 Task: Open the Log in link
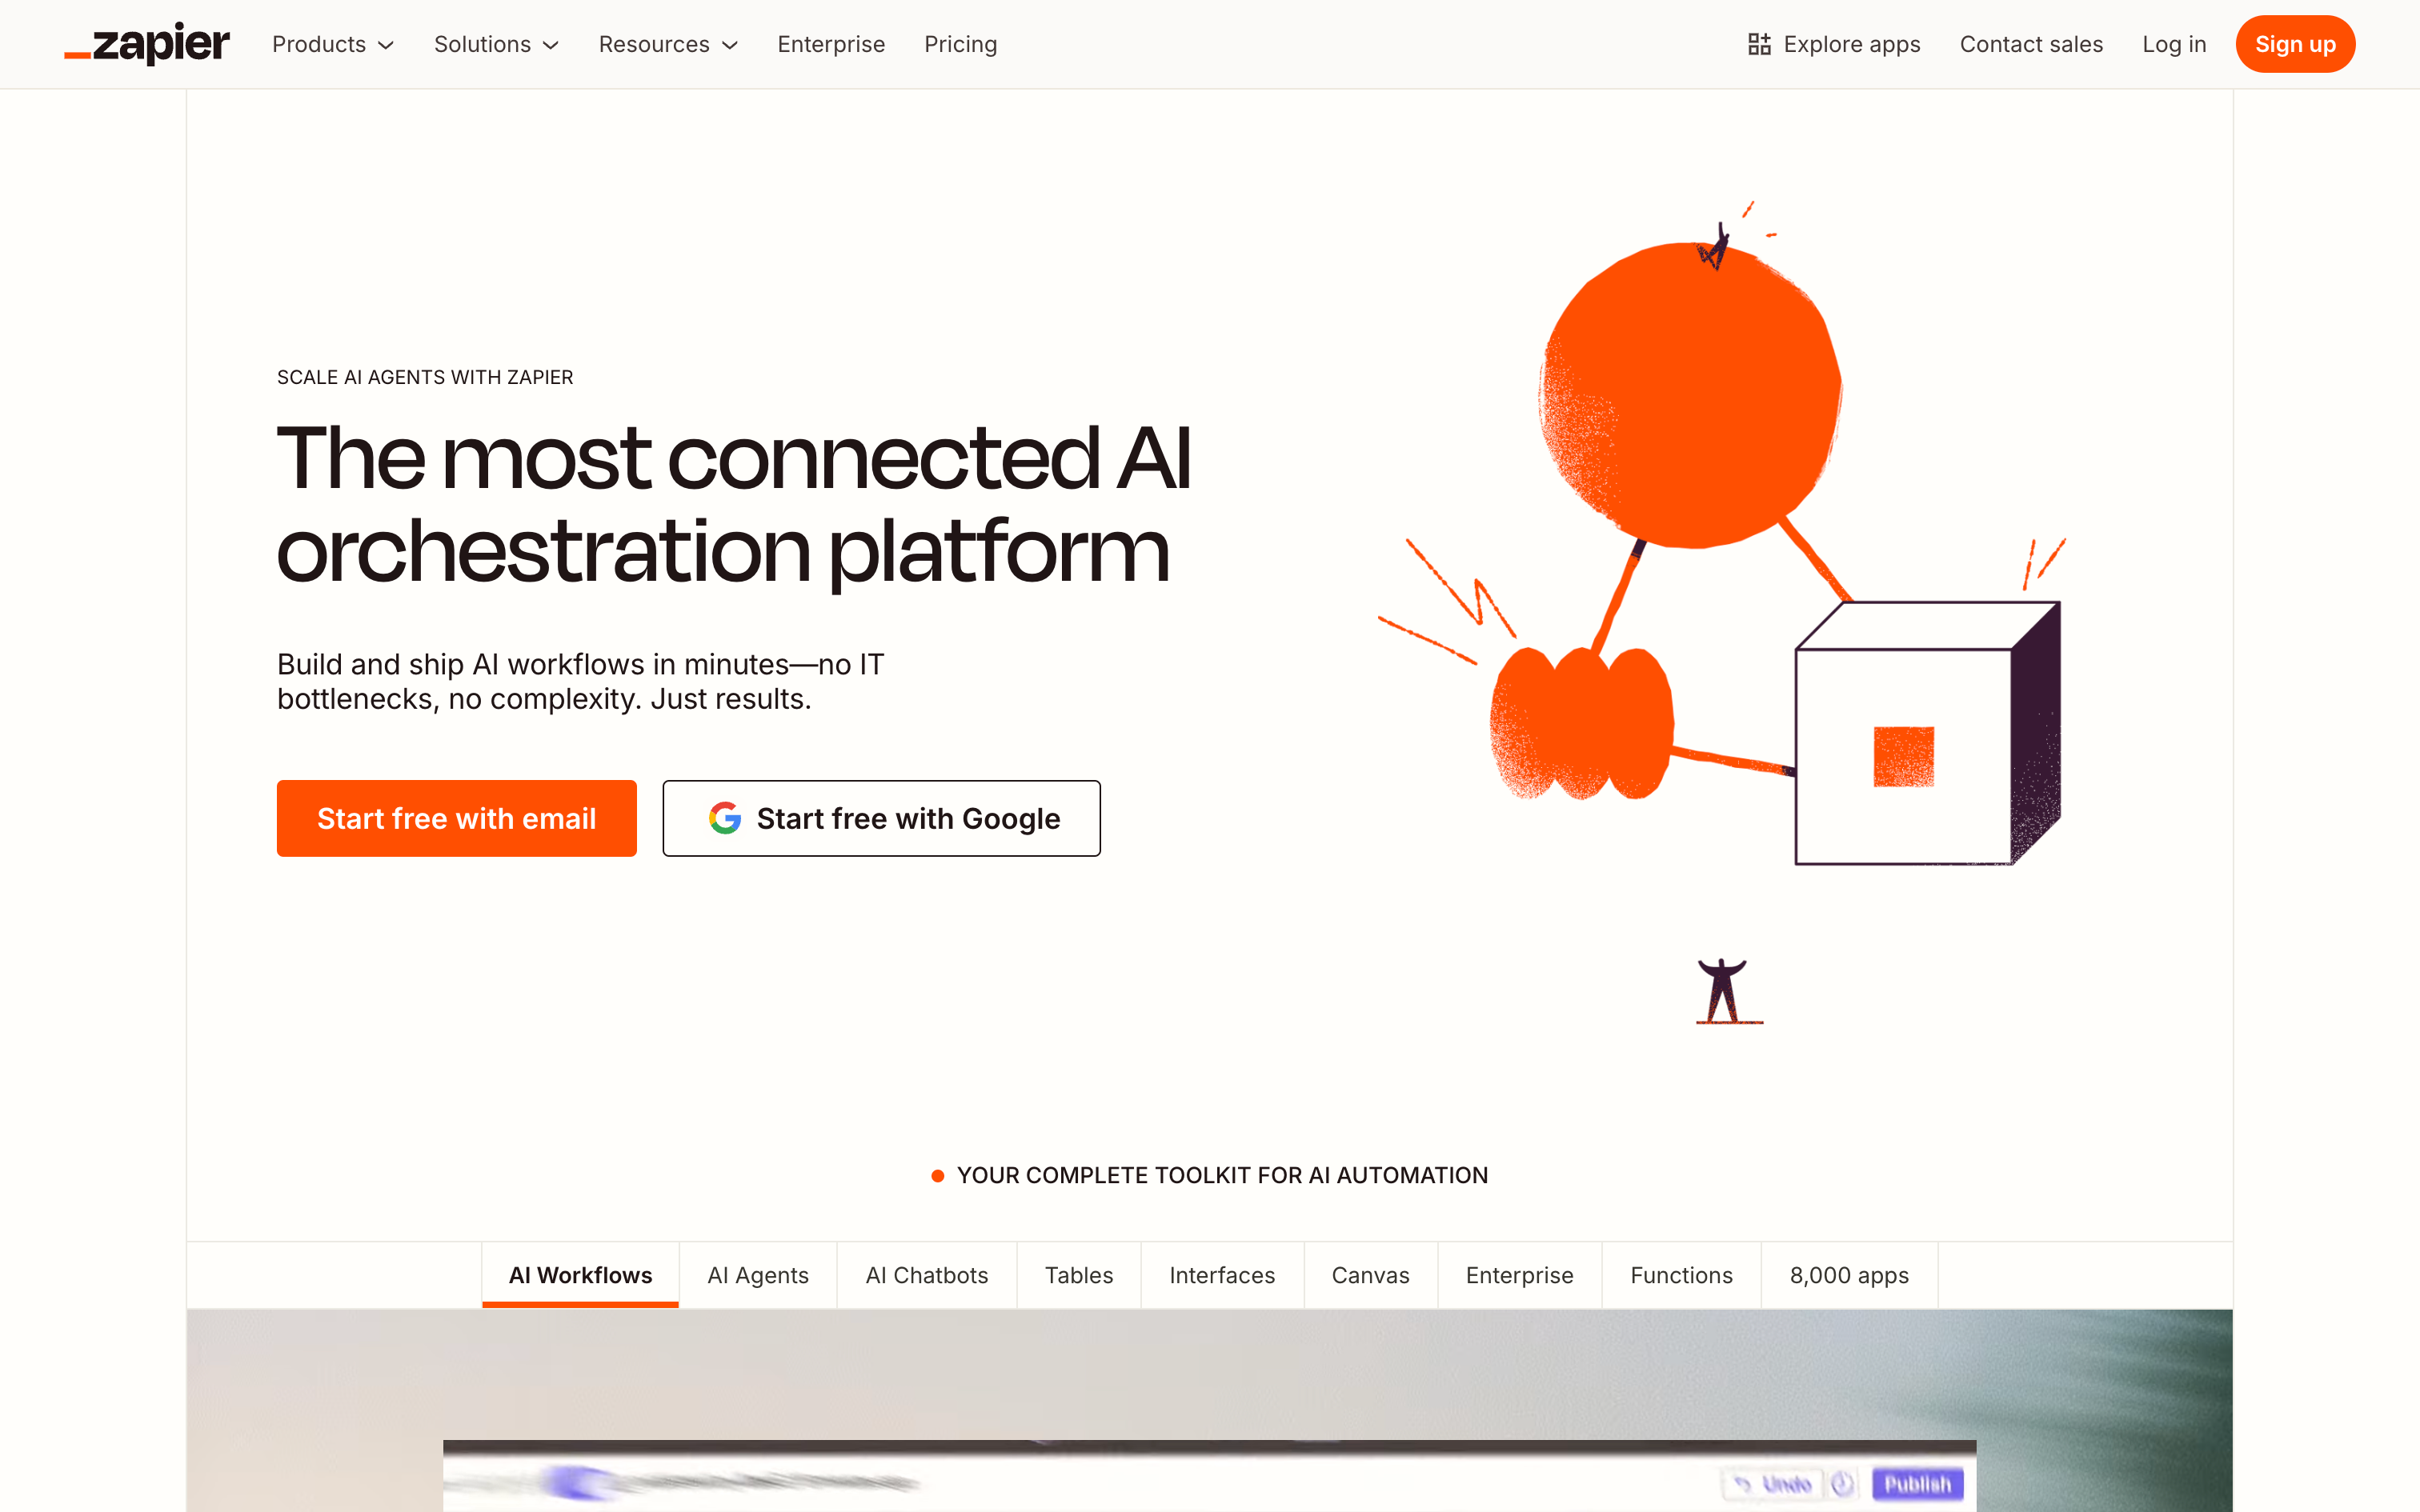(2173, 44)
